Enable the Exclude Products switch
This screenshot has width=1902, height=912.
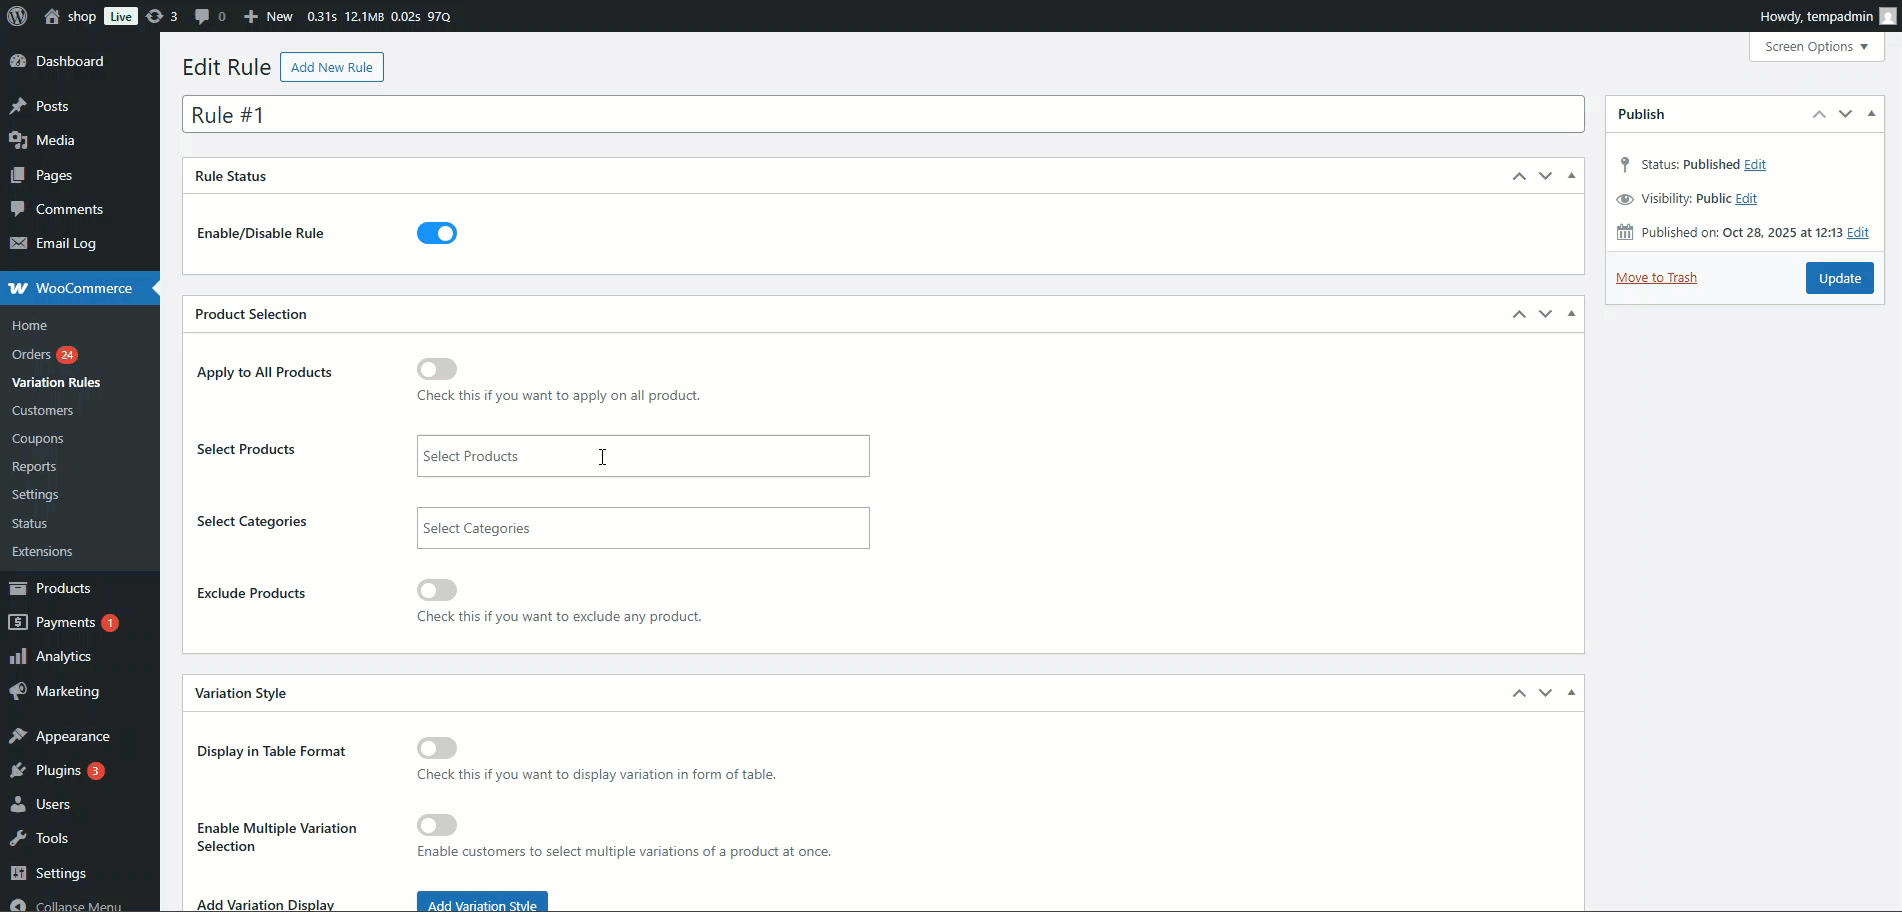[437, 590]
